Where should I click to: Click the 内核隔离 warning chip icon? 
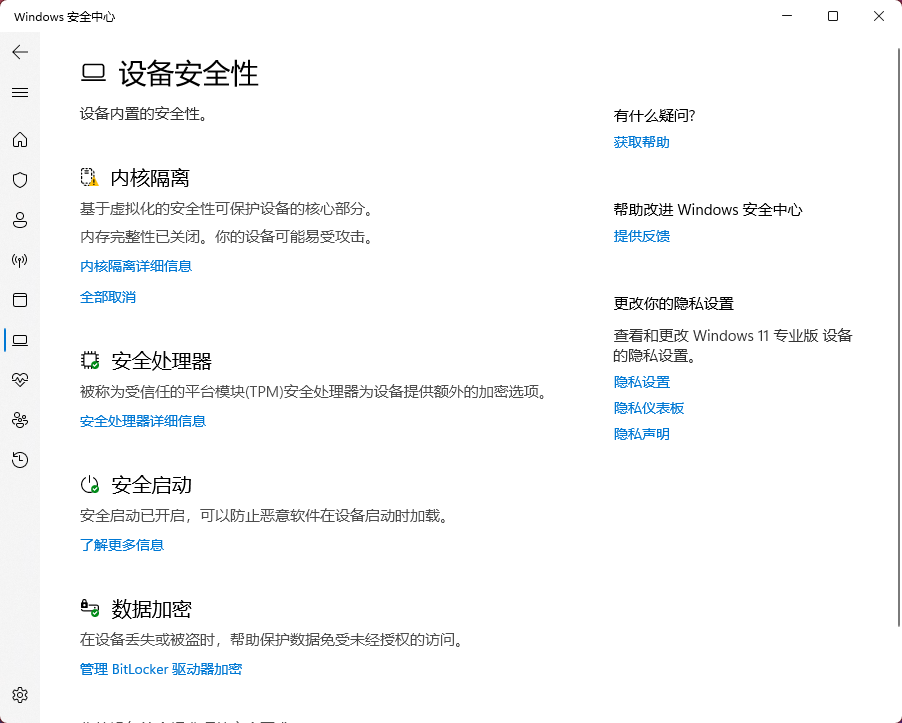point(90,178)
